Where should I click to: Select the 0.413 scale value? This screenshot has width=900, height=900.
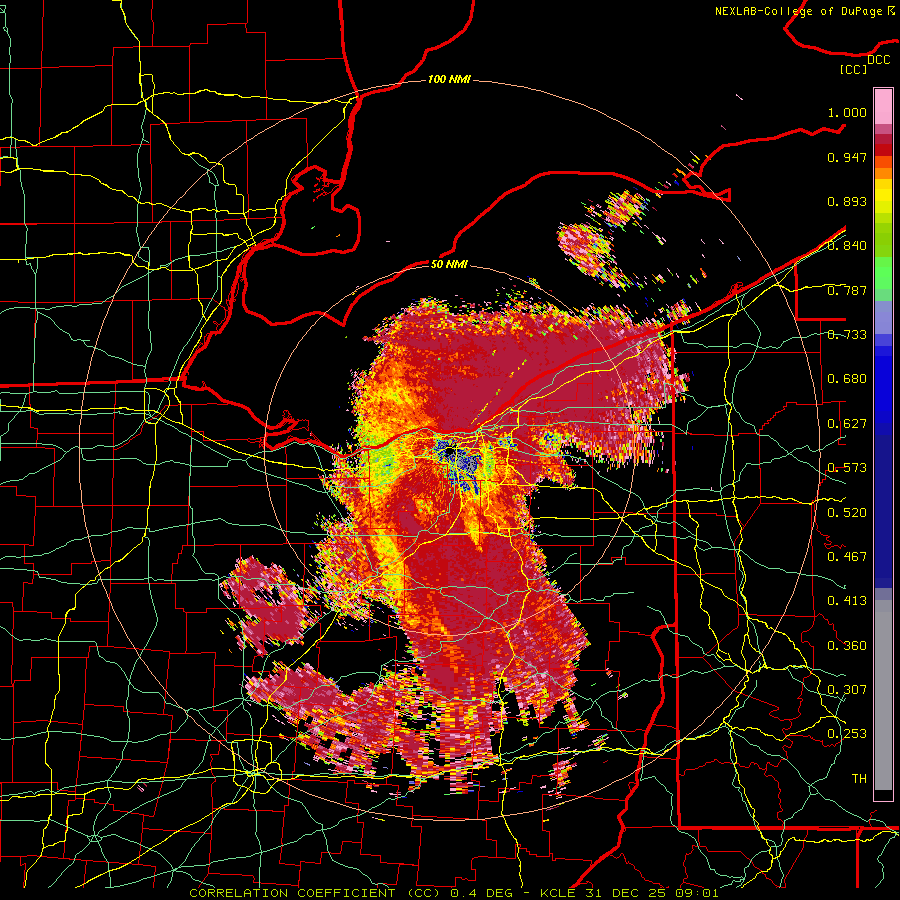[x=847, y=601]
